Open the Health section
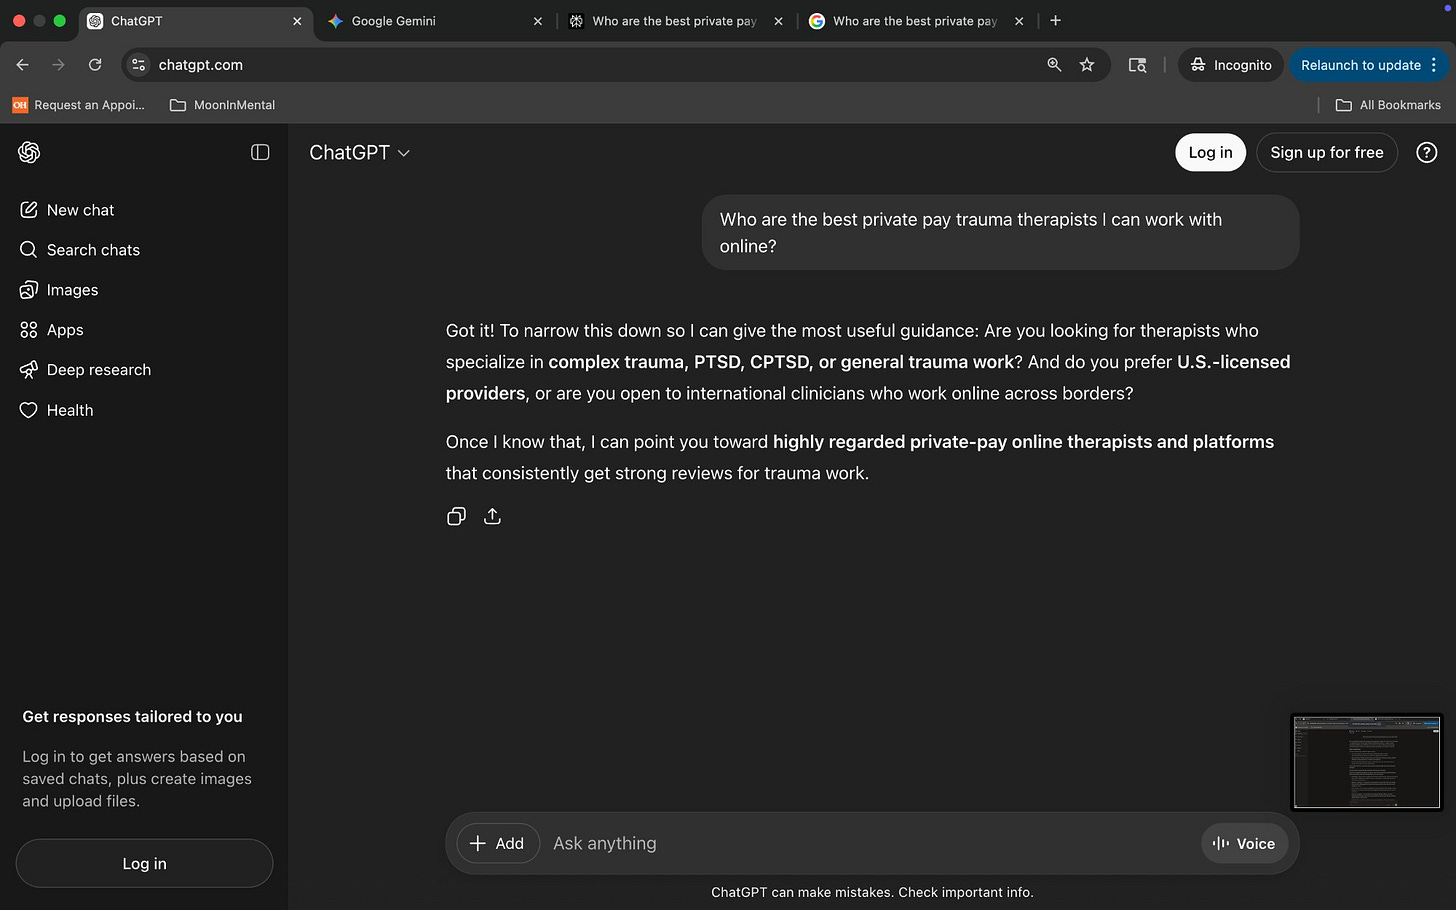This screenshot has height=910, width=1456. (x=56, y=410)
